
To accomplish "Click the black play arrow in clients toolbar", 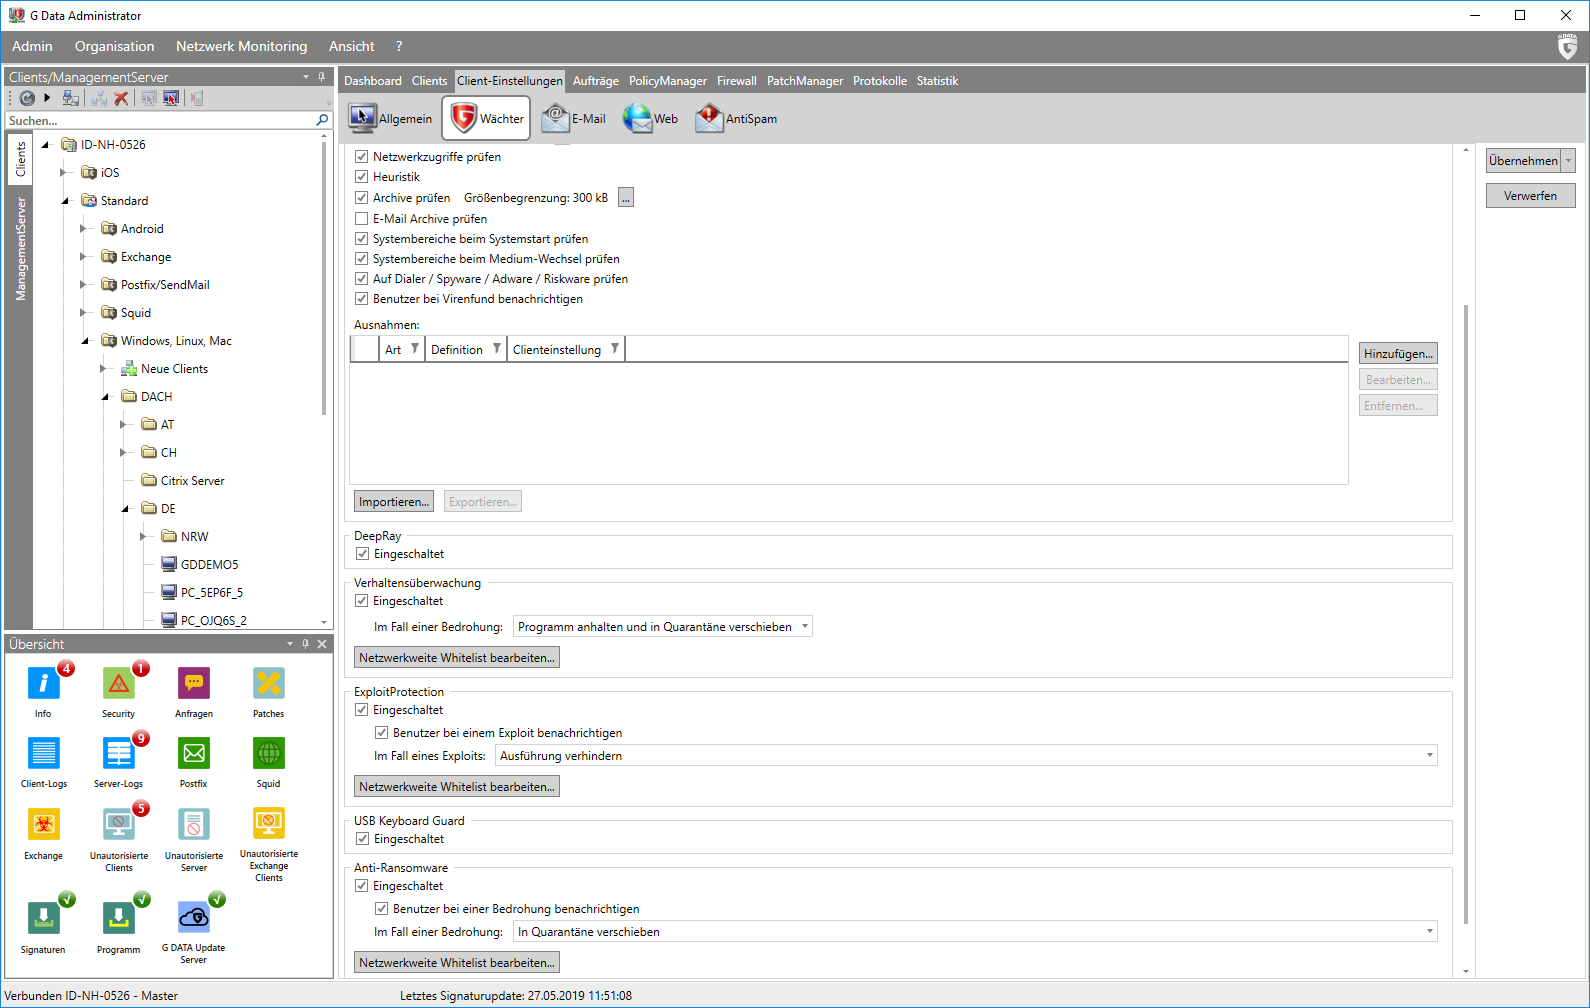I will 47,98.
